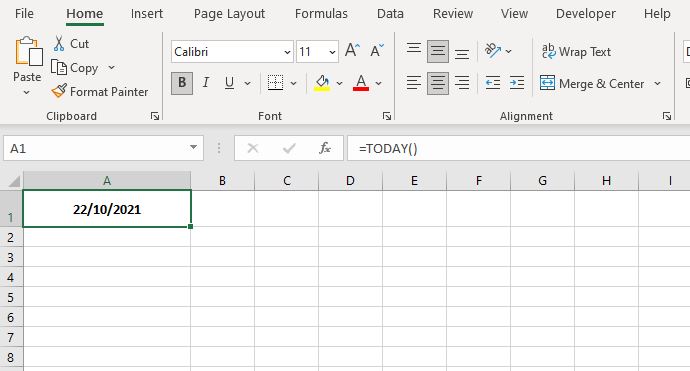Center text horizontally
The width and height of the screenshot is (690, 371).
[438, 83]
